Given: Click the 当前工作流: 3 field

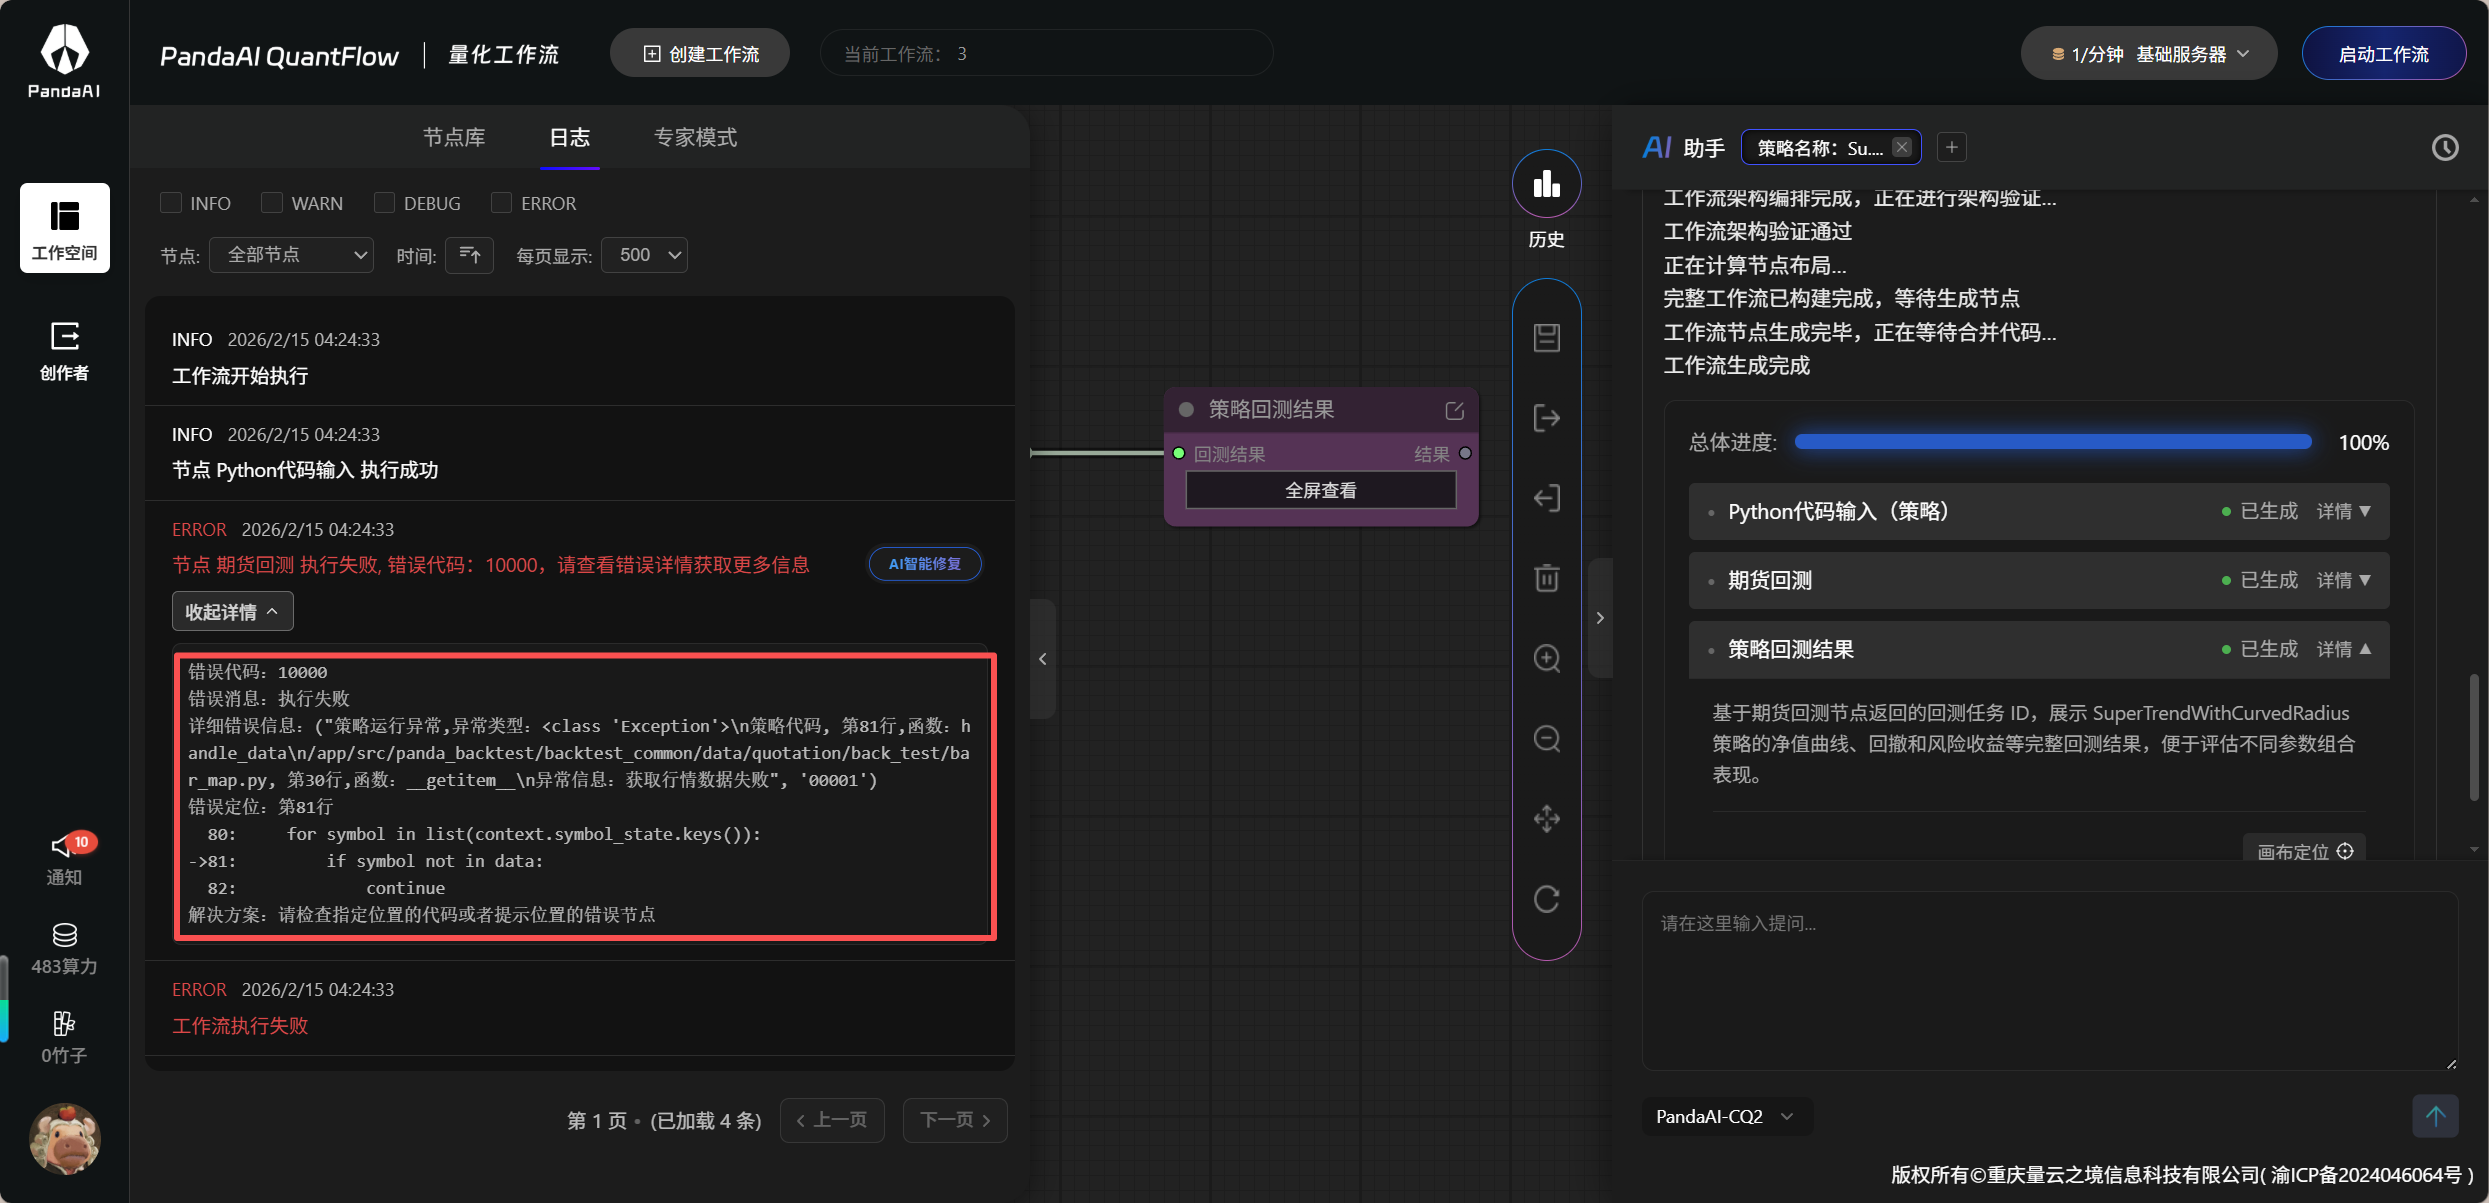Looking at the screenshot, I should tap(1046, 54).
